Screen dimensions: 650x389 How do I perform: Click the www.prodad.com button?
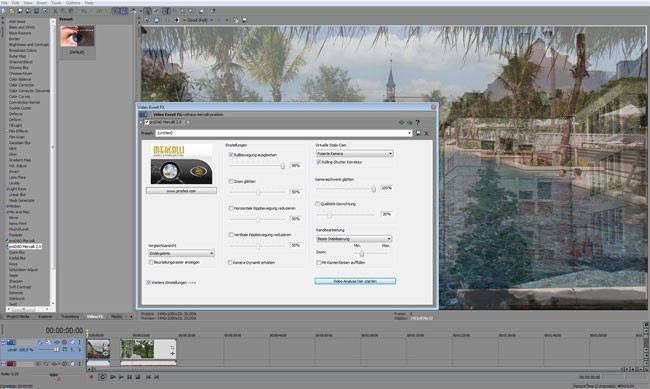[181, 191]
